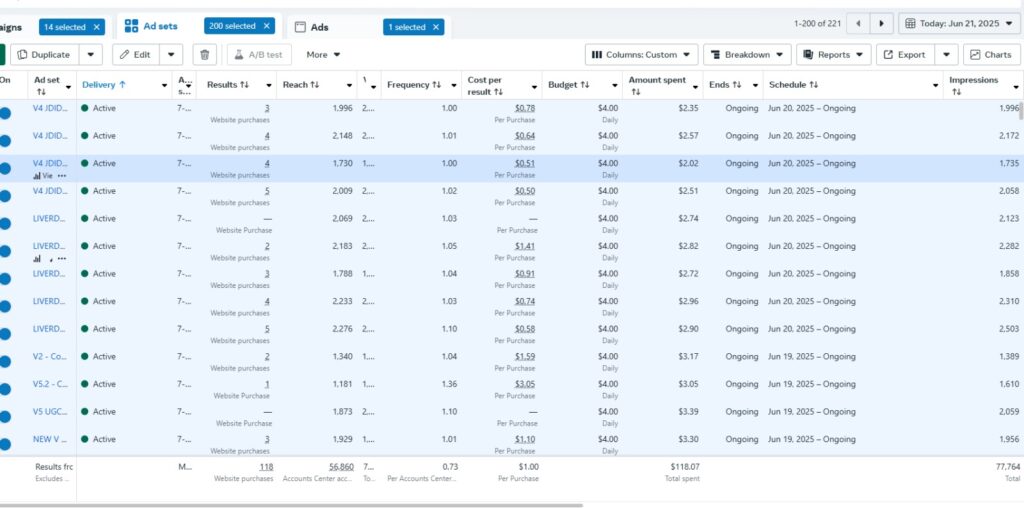The image size is (1024, 508).
Task: Click the 1-200 of 221 pagination text
Action: click(818, 24)
